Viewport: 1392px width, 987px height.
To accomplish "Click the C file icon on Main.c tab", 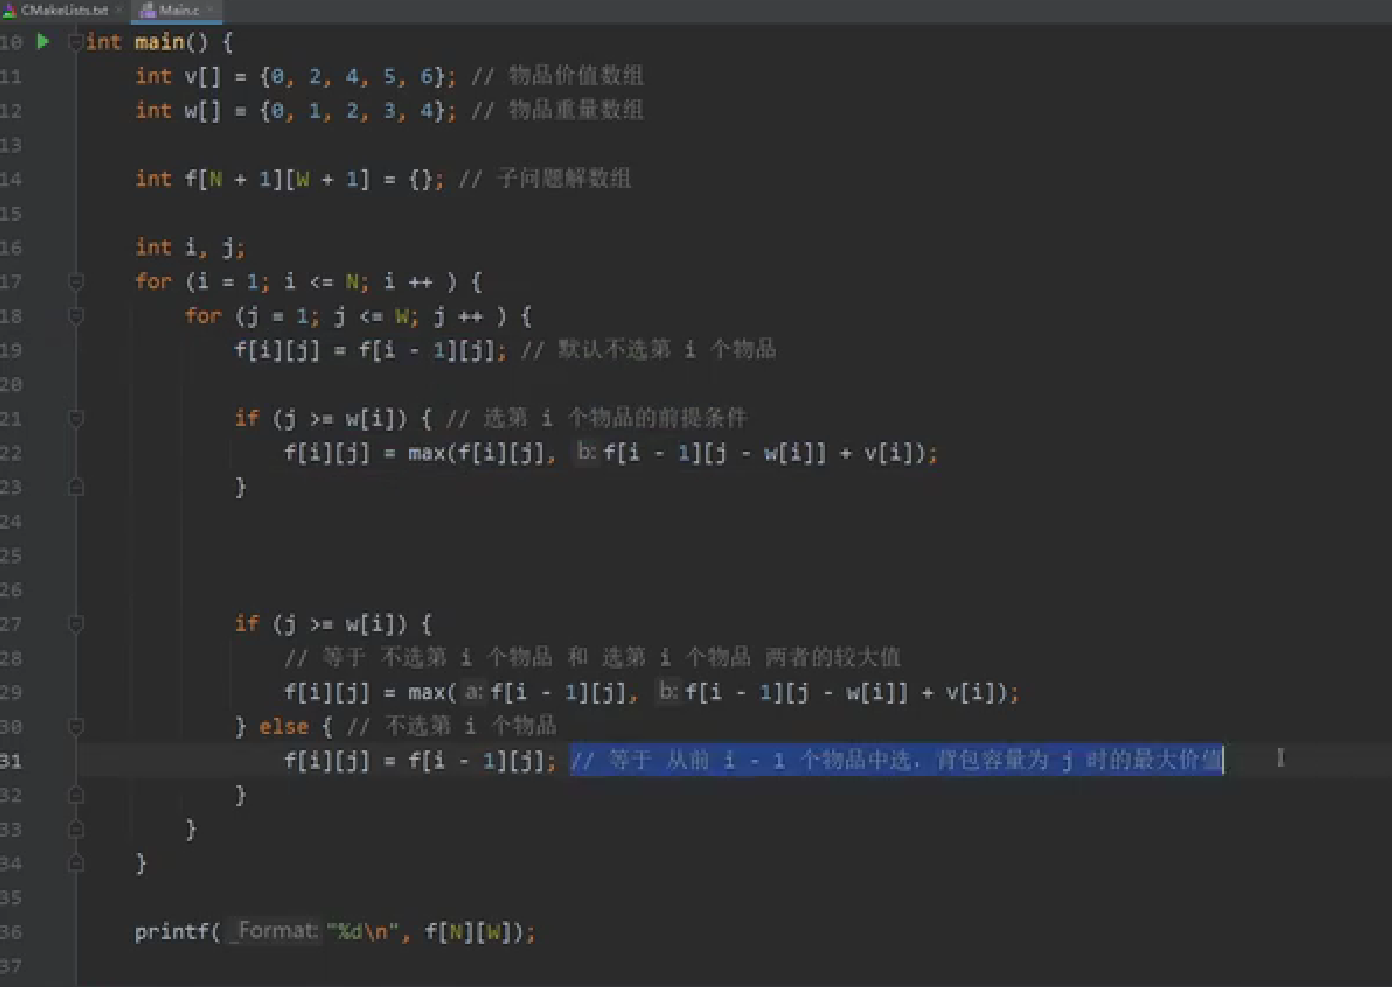I will 148,10.
